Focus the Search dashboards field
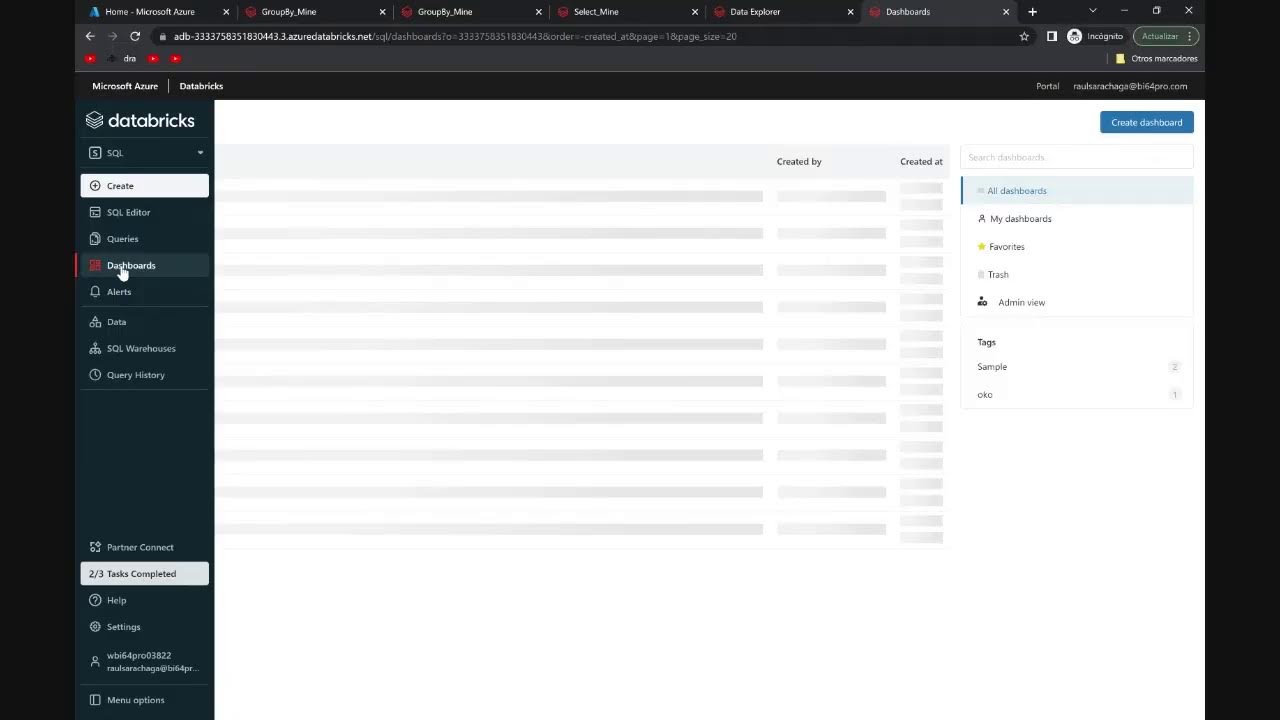 coord(1076,157)
